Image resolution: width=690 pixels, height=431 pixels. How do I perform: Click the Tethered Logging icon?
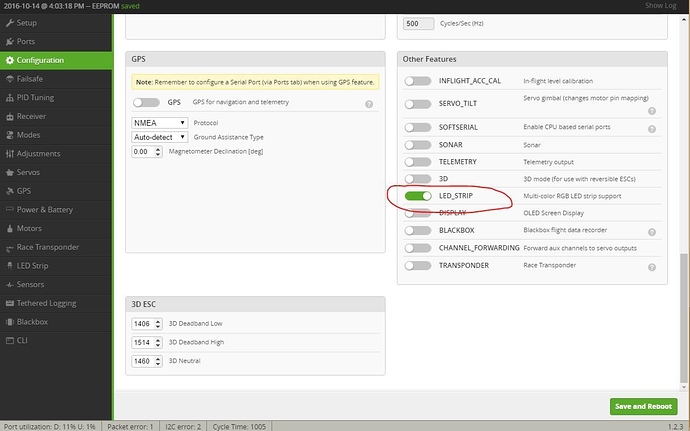pyautogui.click(x=10, y=303)
